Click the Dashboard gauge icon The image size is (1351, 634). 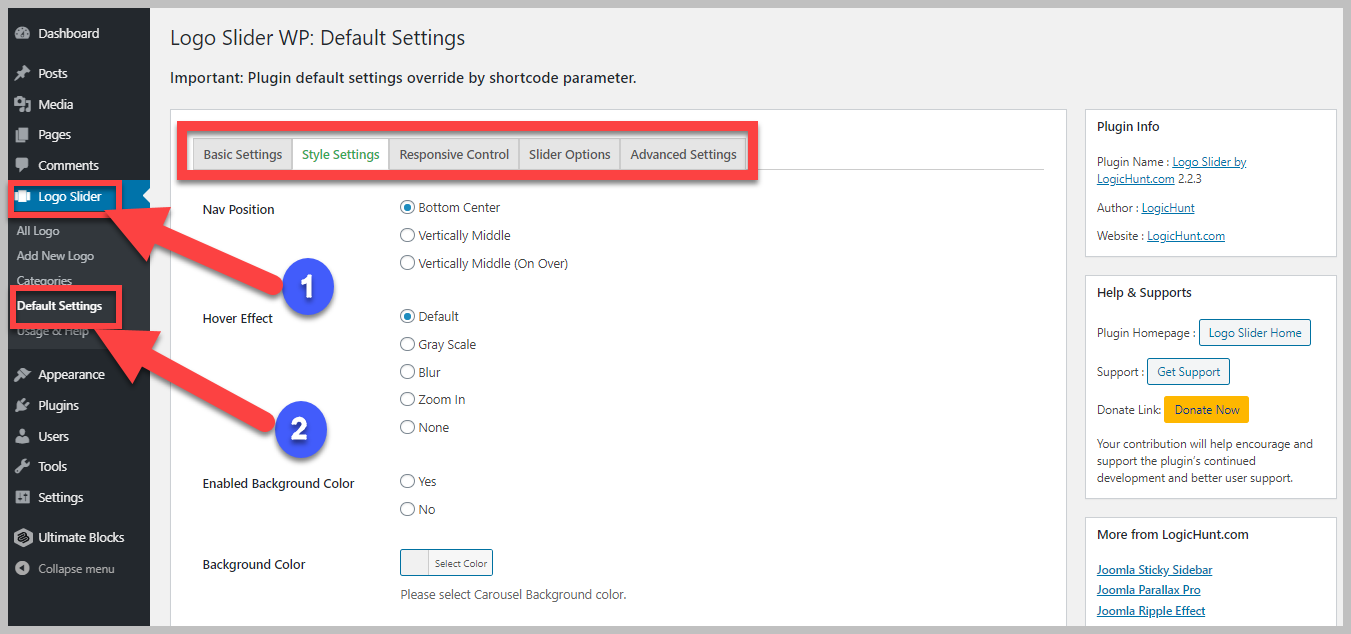tap(23, 33)
